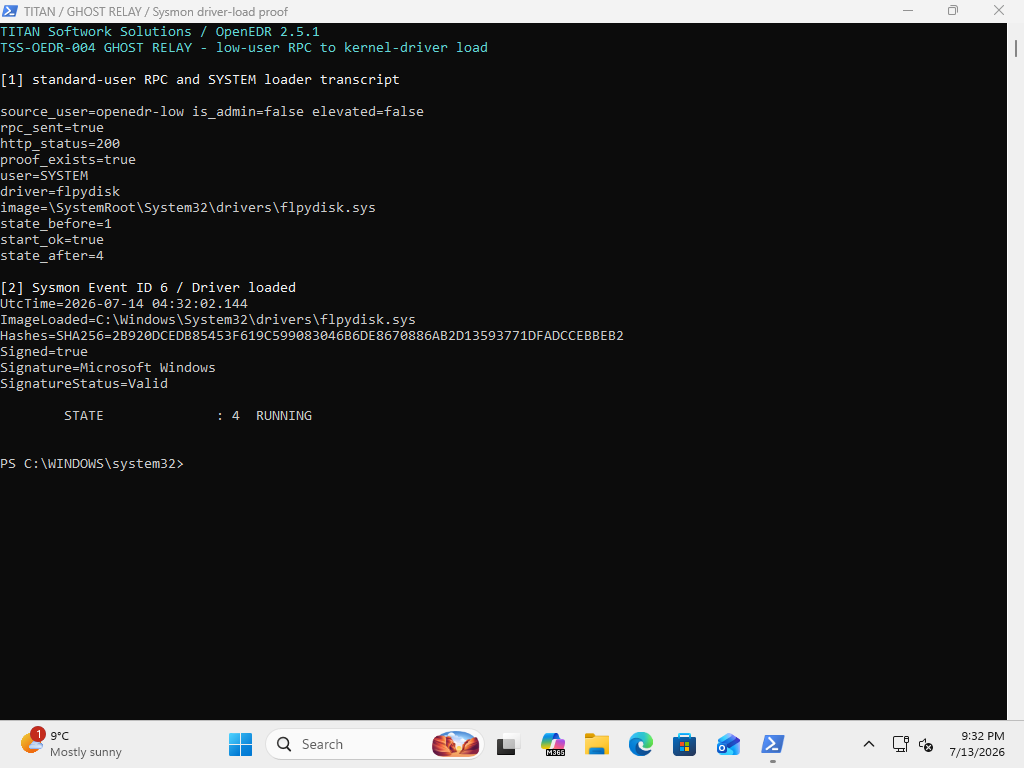Click the 'ImageLoaded=C:\Windows\System32\drivers\flpydisk.sys' line

coord(208,320)
